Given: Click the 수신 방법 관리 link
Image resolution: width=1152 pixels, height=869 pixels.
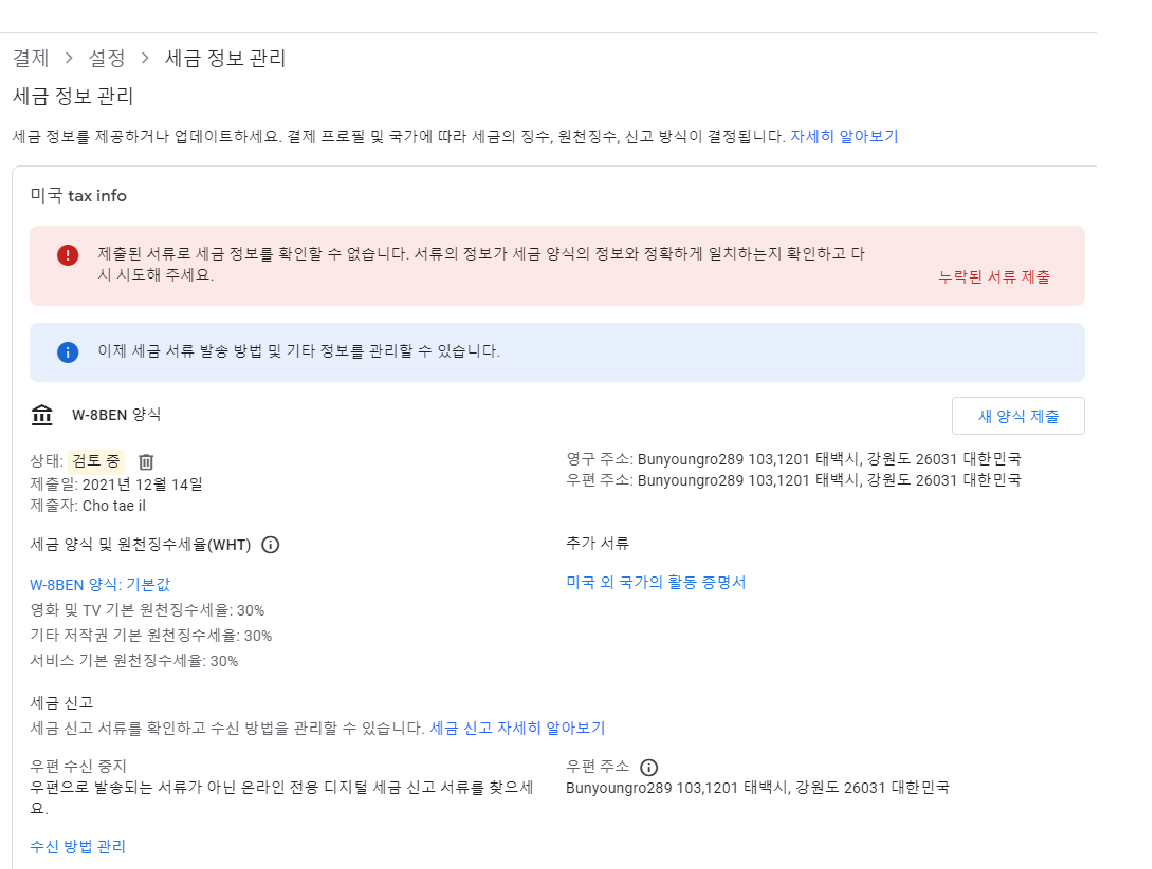Looking at the screenshot, I should [x=76, y=846].
